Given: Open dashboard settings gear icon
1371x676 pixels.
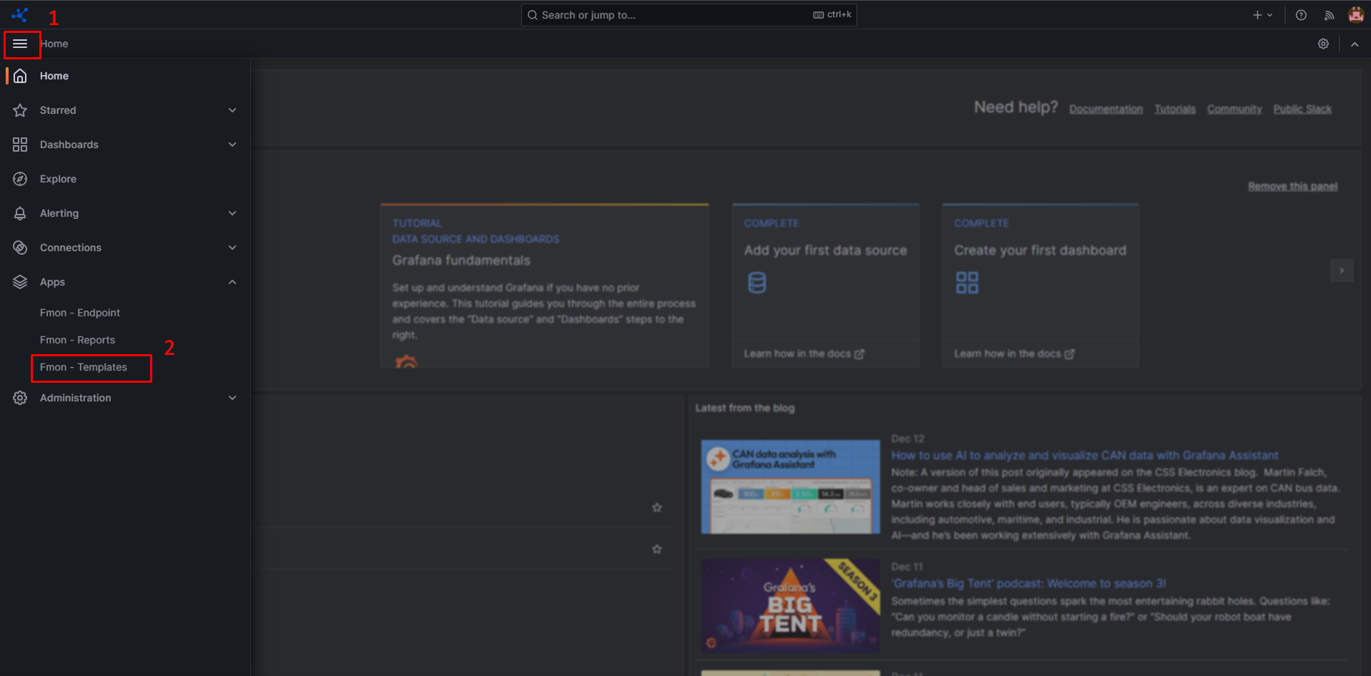Looking at the screenshot, I should tap(1323, 44).
